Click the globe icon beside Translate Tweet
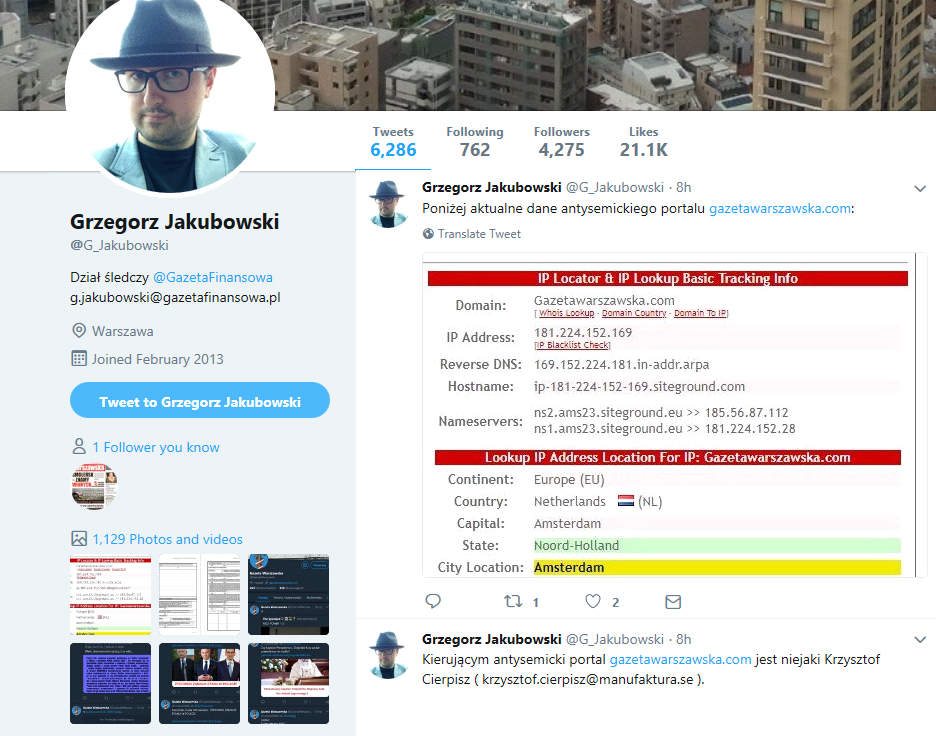Image resolution: width=936 pixels, height=736 pixels. (428, 234)
